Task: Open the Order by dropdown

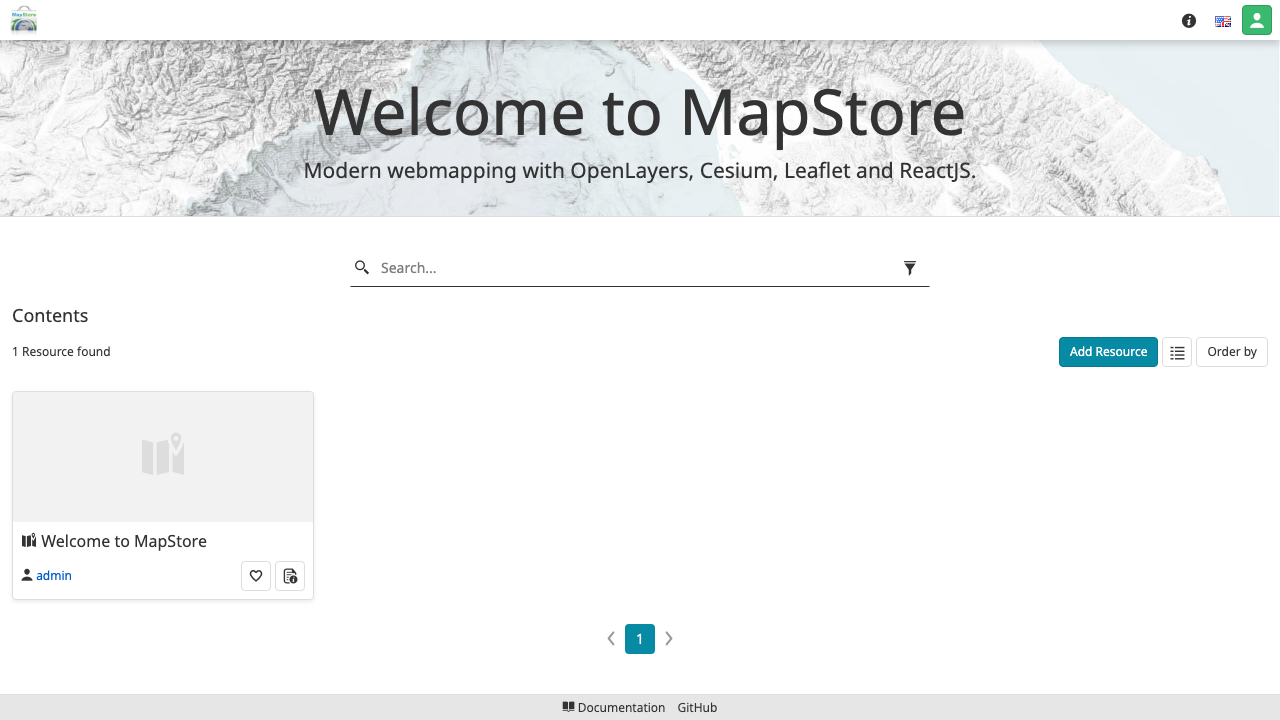Action: tap(1232, 352)
